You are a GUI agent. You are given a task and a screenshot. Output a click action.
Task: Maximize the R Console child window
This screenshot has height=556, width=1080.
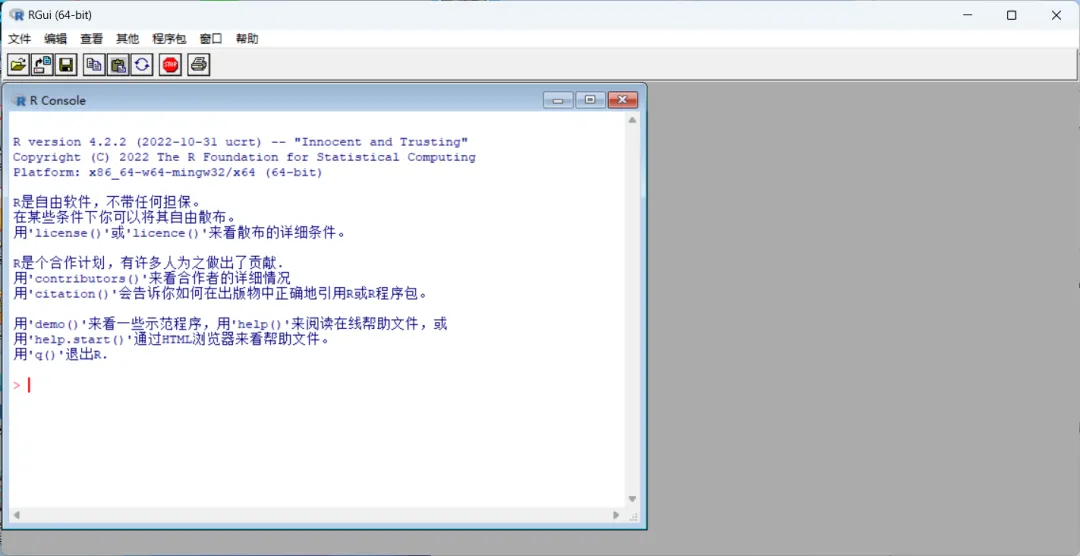(590, 100)
